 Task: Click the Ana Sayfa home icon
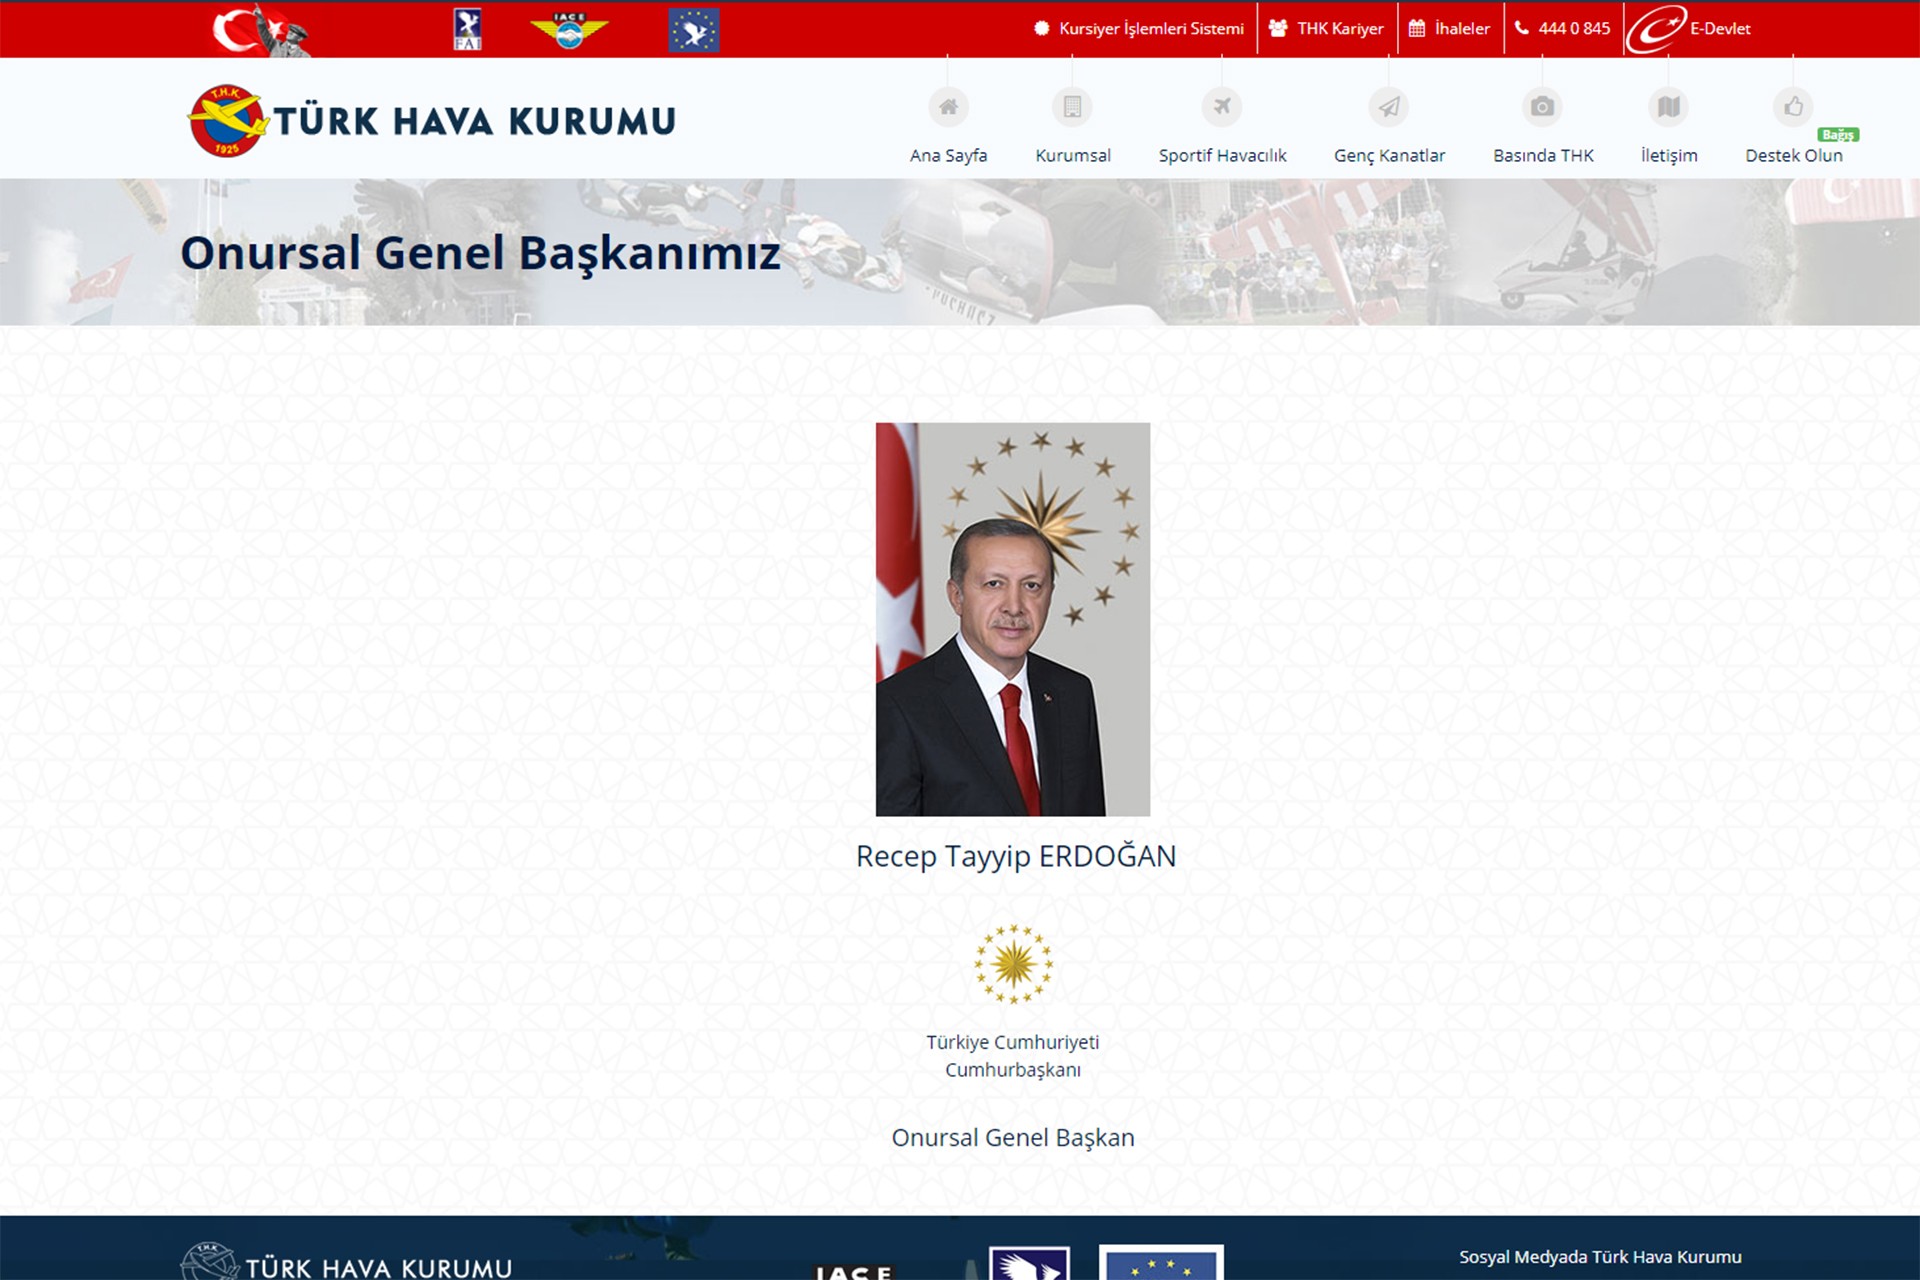pos(948,106)
